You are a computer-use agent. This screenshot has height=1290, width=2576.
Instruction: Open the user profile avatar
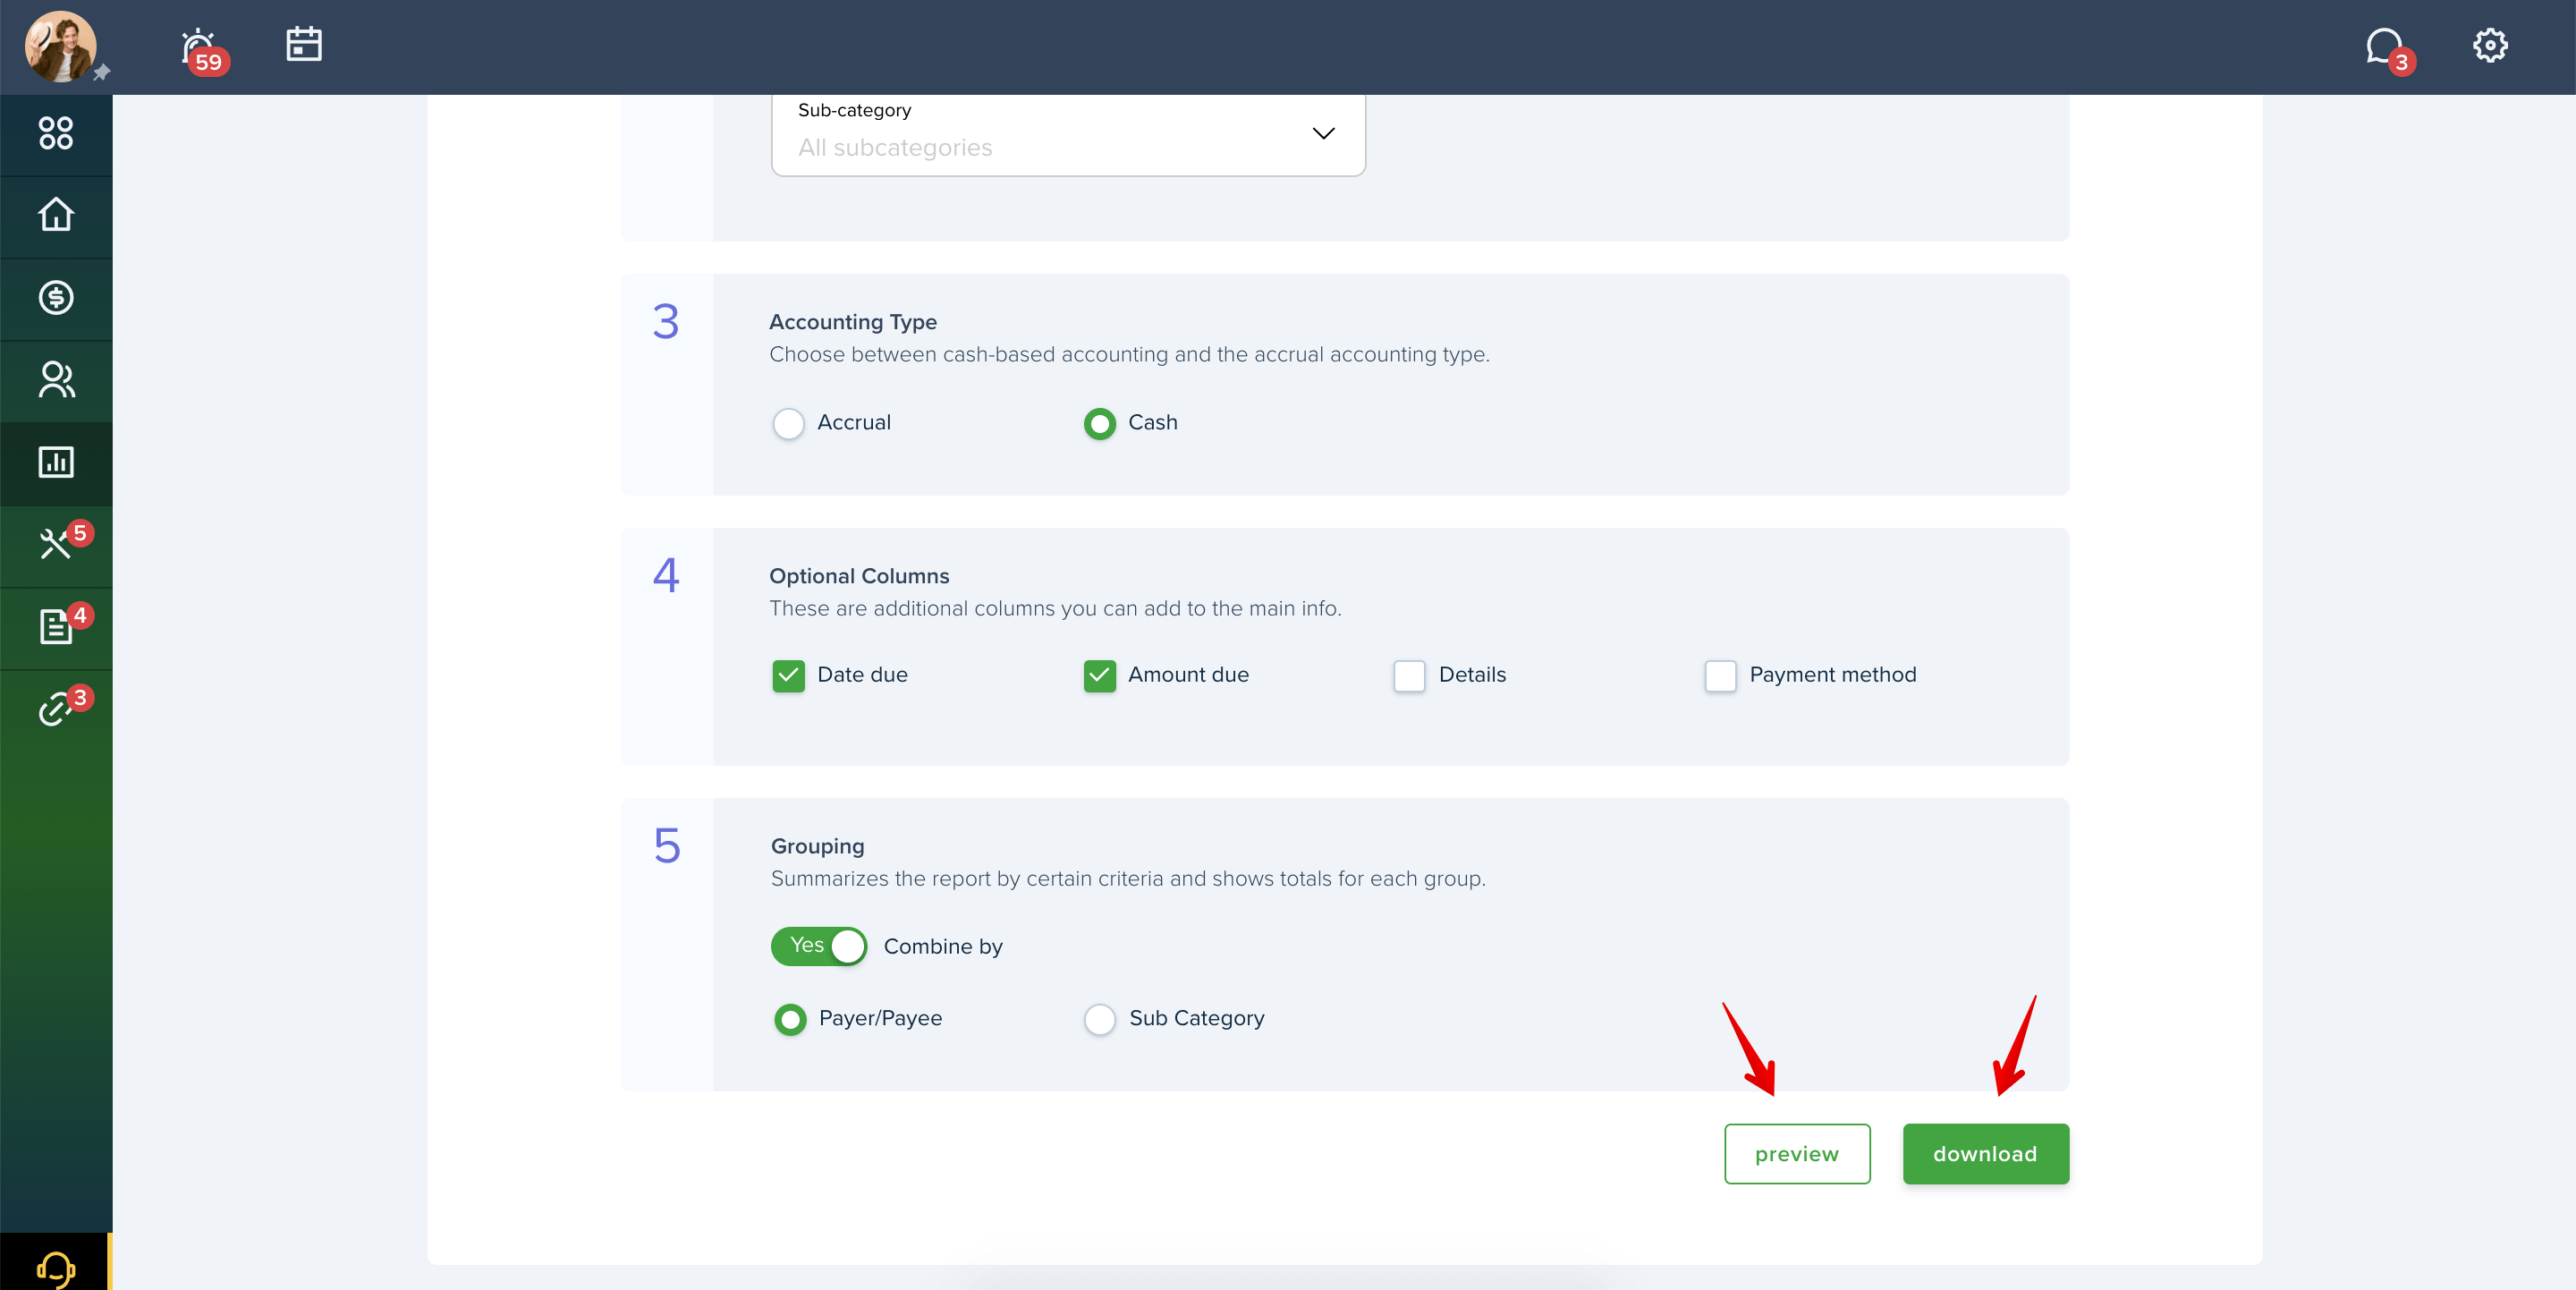click(60, 46)
